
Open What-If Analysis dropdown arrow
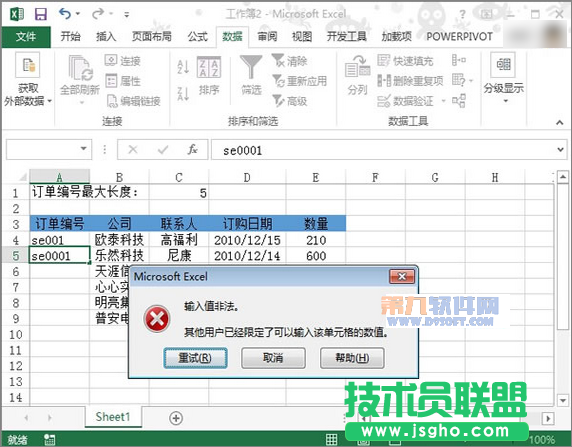(x=471, y=80)
